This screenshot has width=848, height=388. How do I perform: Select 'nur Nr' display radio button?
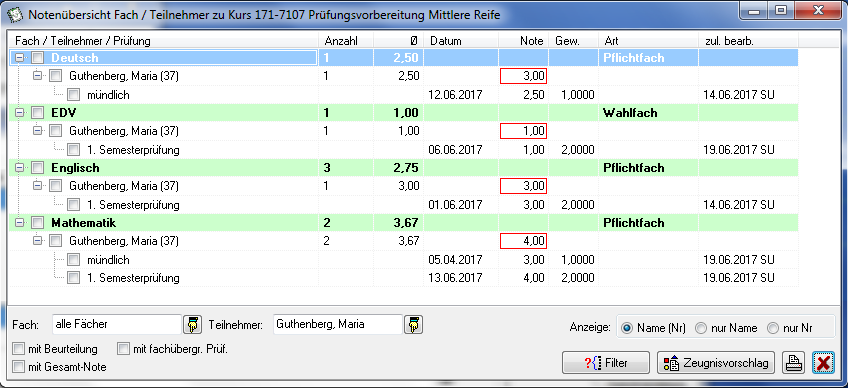[773, 328]
